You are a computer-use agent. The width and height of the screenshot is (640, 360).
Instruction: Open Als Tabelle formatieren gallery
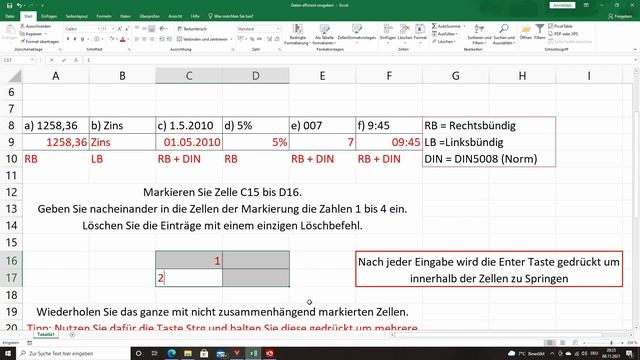324,34
